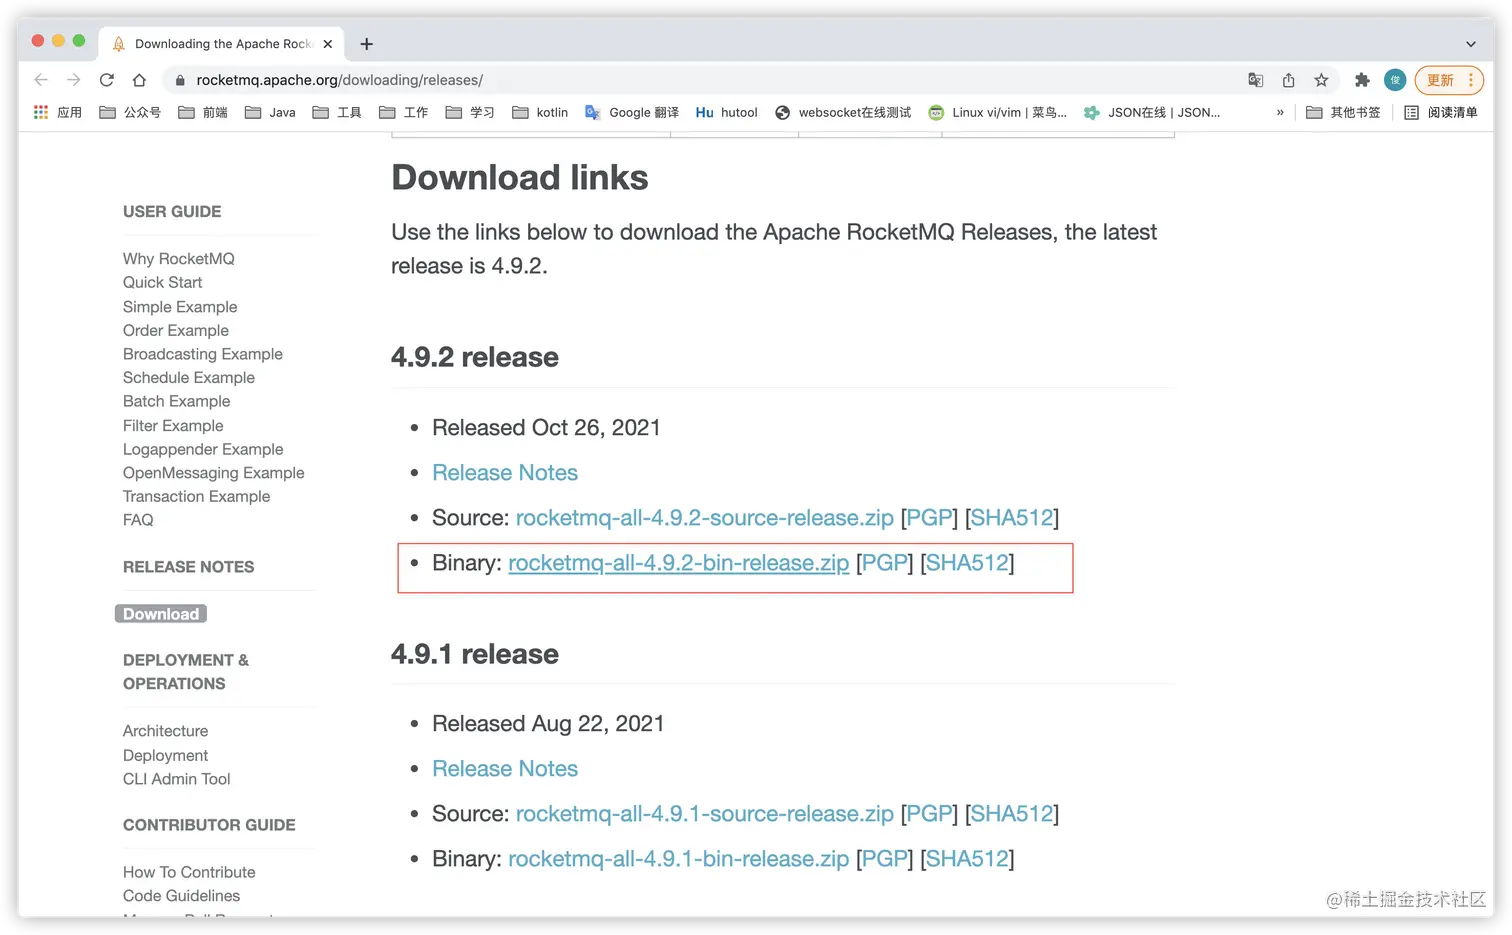Open the 公众号 bookmark folder

pos(130,112)
